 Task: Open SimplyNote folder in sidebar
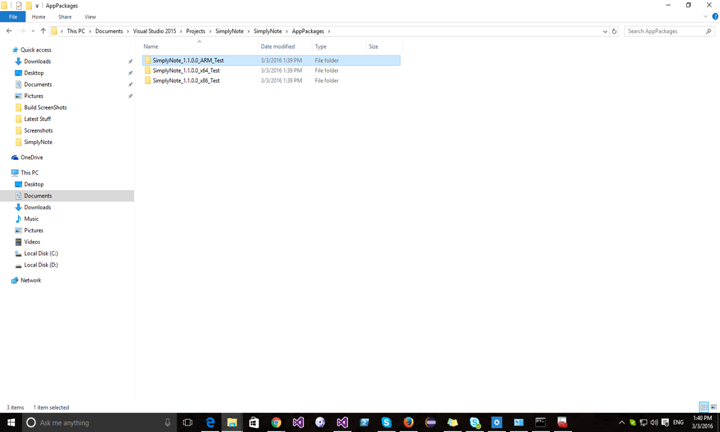(x=38, y=142)
